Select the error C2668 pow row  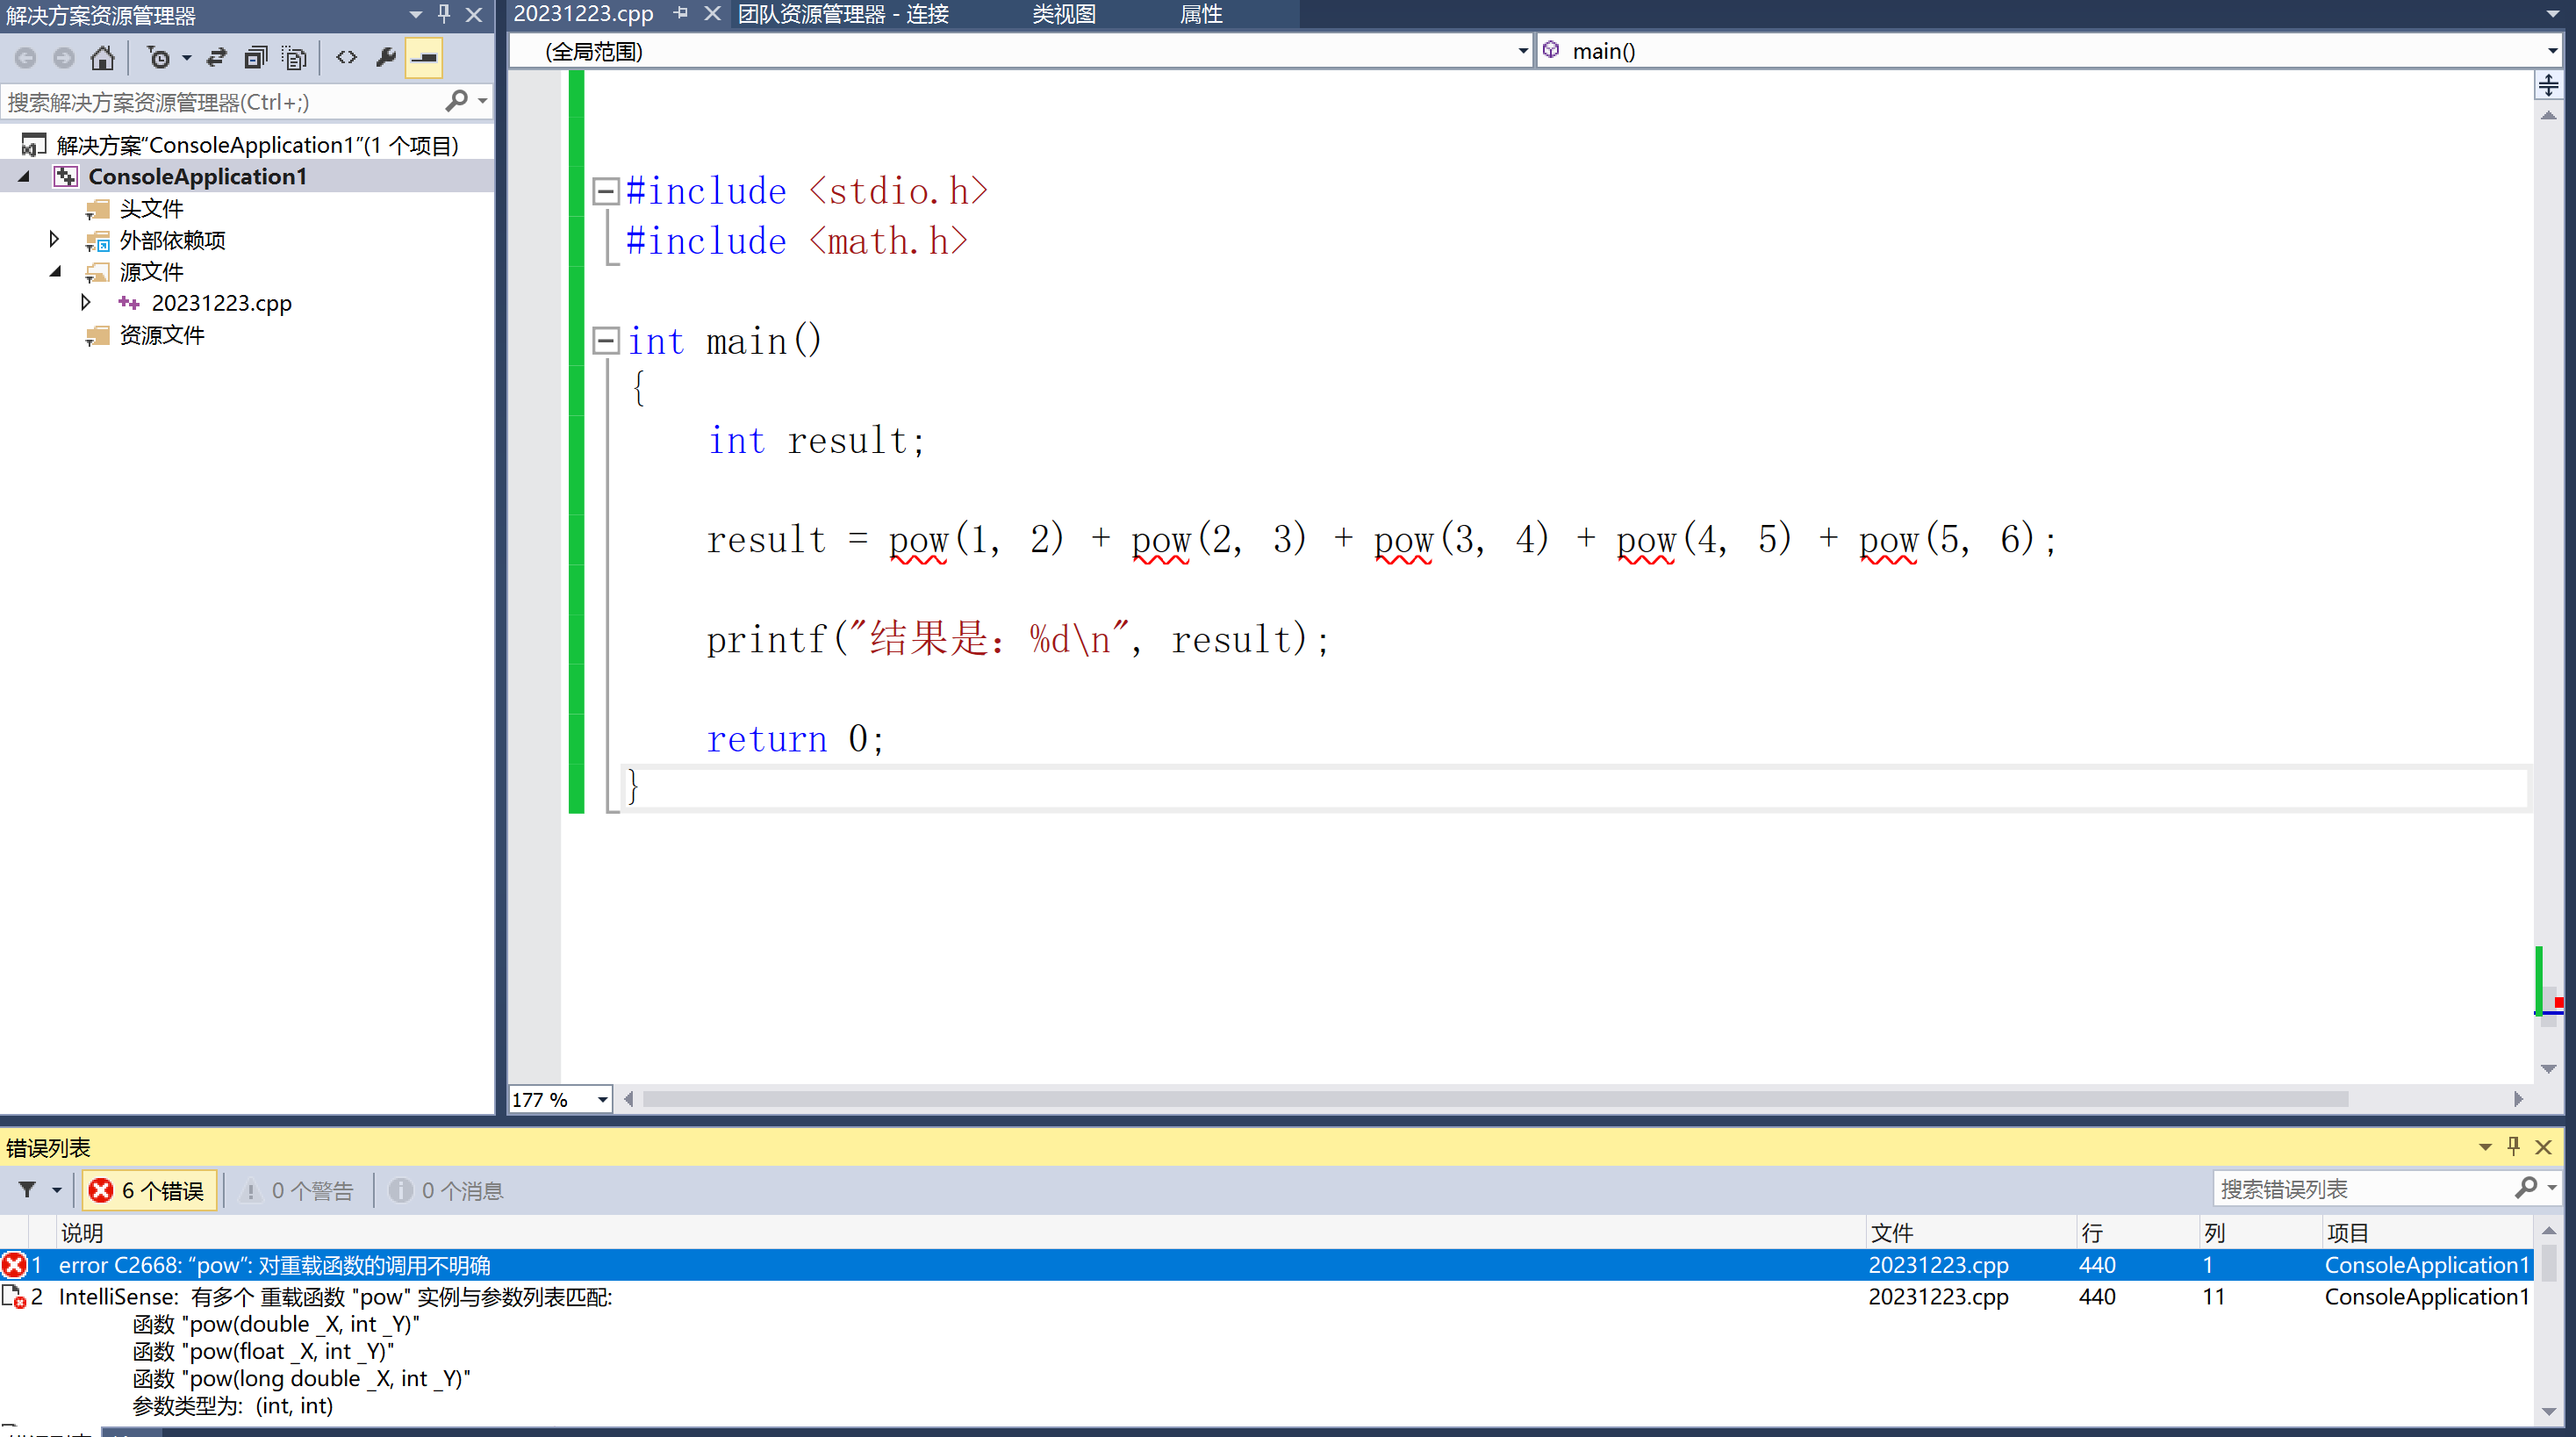click(x=1266, y=1265)
